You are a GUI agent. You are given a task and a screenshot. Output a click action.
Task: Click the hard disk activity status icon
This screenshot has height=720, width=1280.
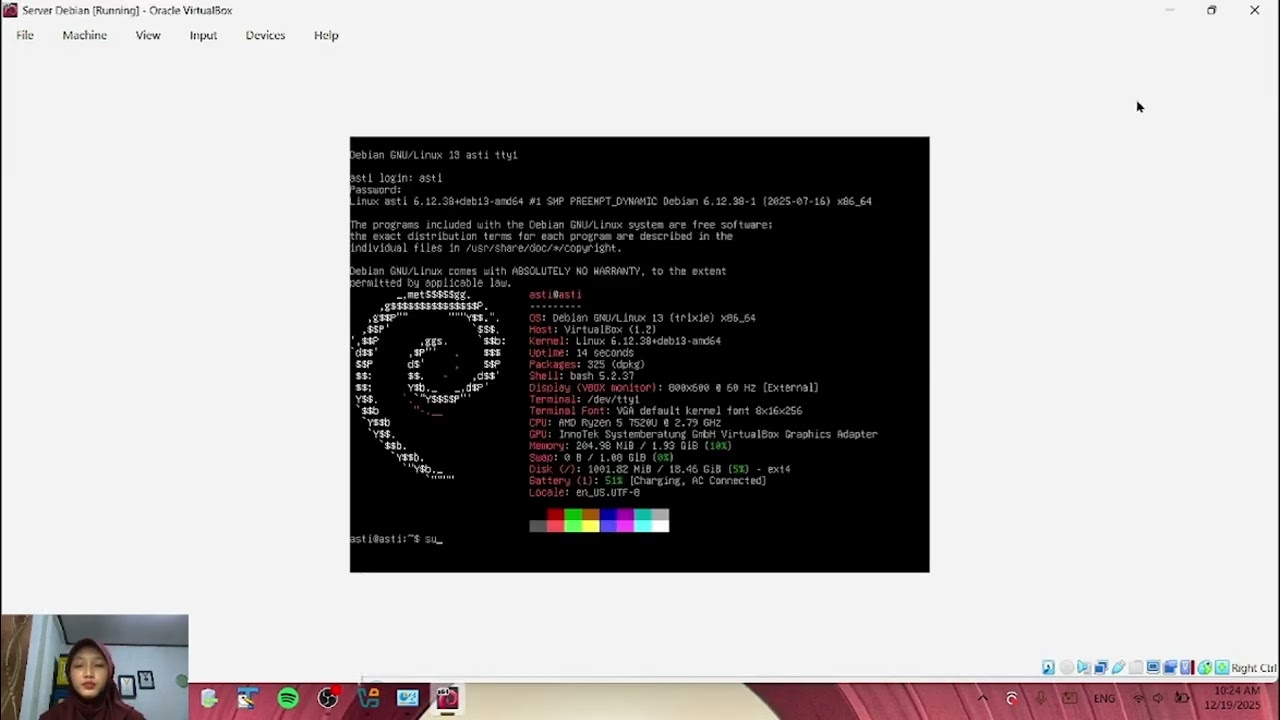1048,668
